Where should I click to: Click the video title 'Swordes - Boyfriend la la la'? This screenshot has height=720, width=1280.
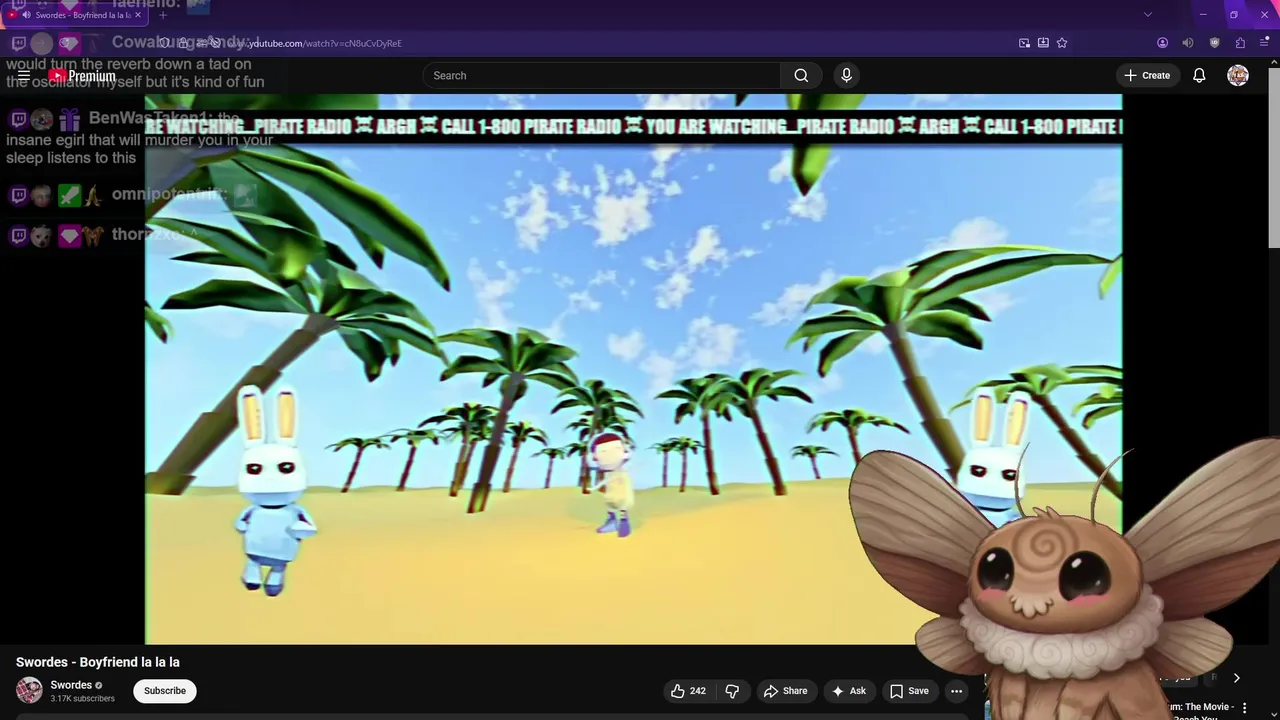(x=98, y=662)
